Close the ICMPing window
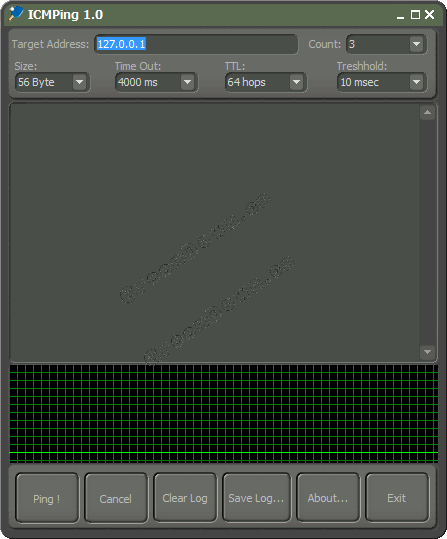 click(429, 14)
